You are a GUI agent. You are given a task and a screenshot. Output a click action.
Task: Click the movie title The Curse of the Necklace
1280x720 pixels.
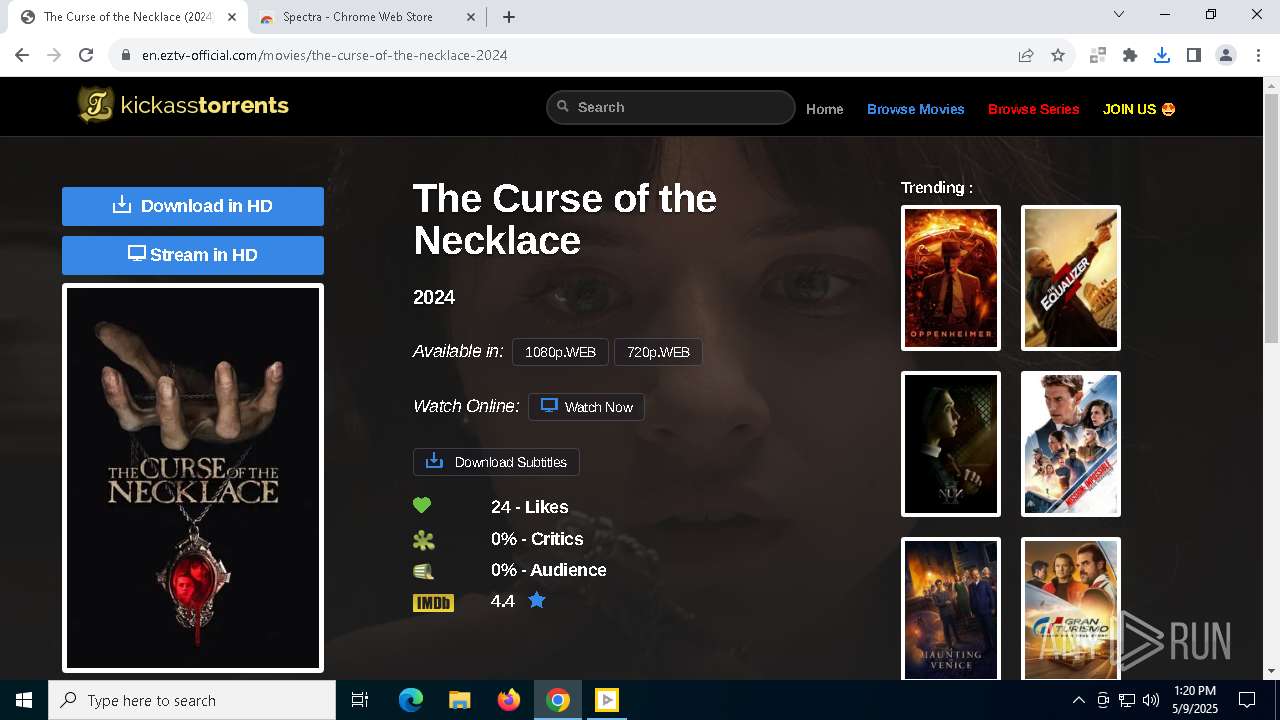tap(564, 219)
